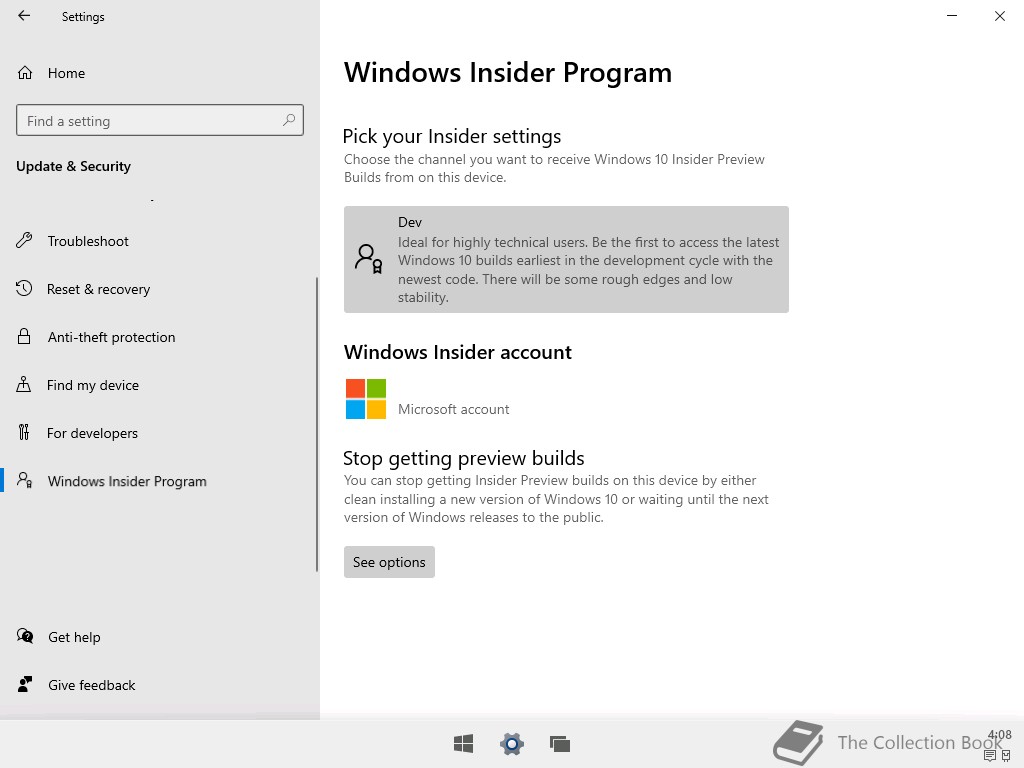Click the sidebar vertical scrollbar
The width and height of the screenshot is (1024, 768).
[x=317, y=424]
